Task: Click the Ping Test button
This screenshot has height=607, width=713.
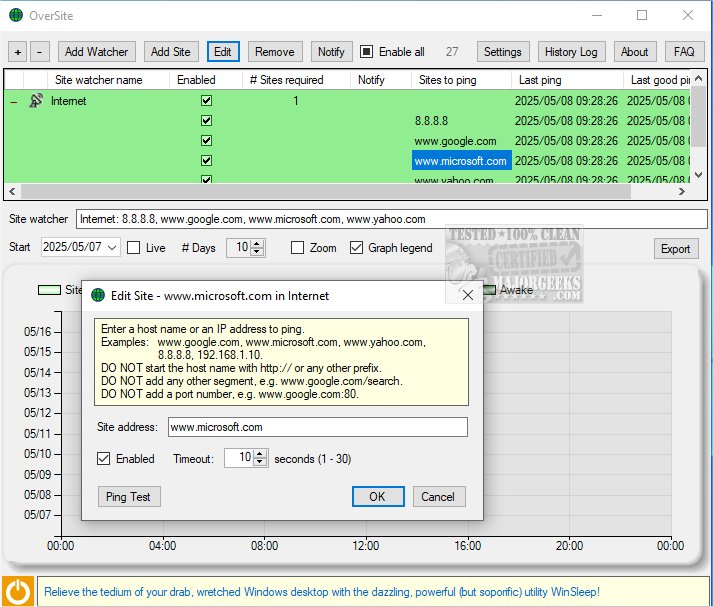Action: (129, 497)
